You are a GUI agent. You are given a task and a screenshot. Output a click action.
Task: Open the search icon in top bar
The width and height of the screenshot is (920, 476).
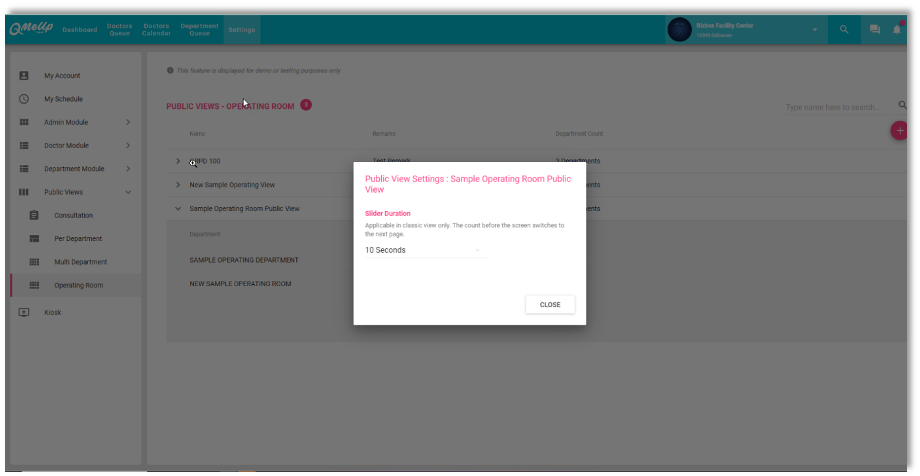[844, 30]
